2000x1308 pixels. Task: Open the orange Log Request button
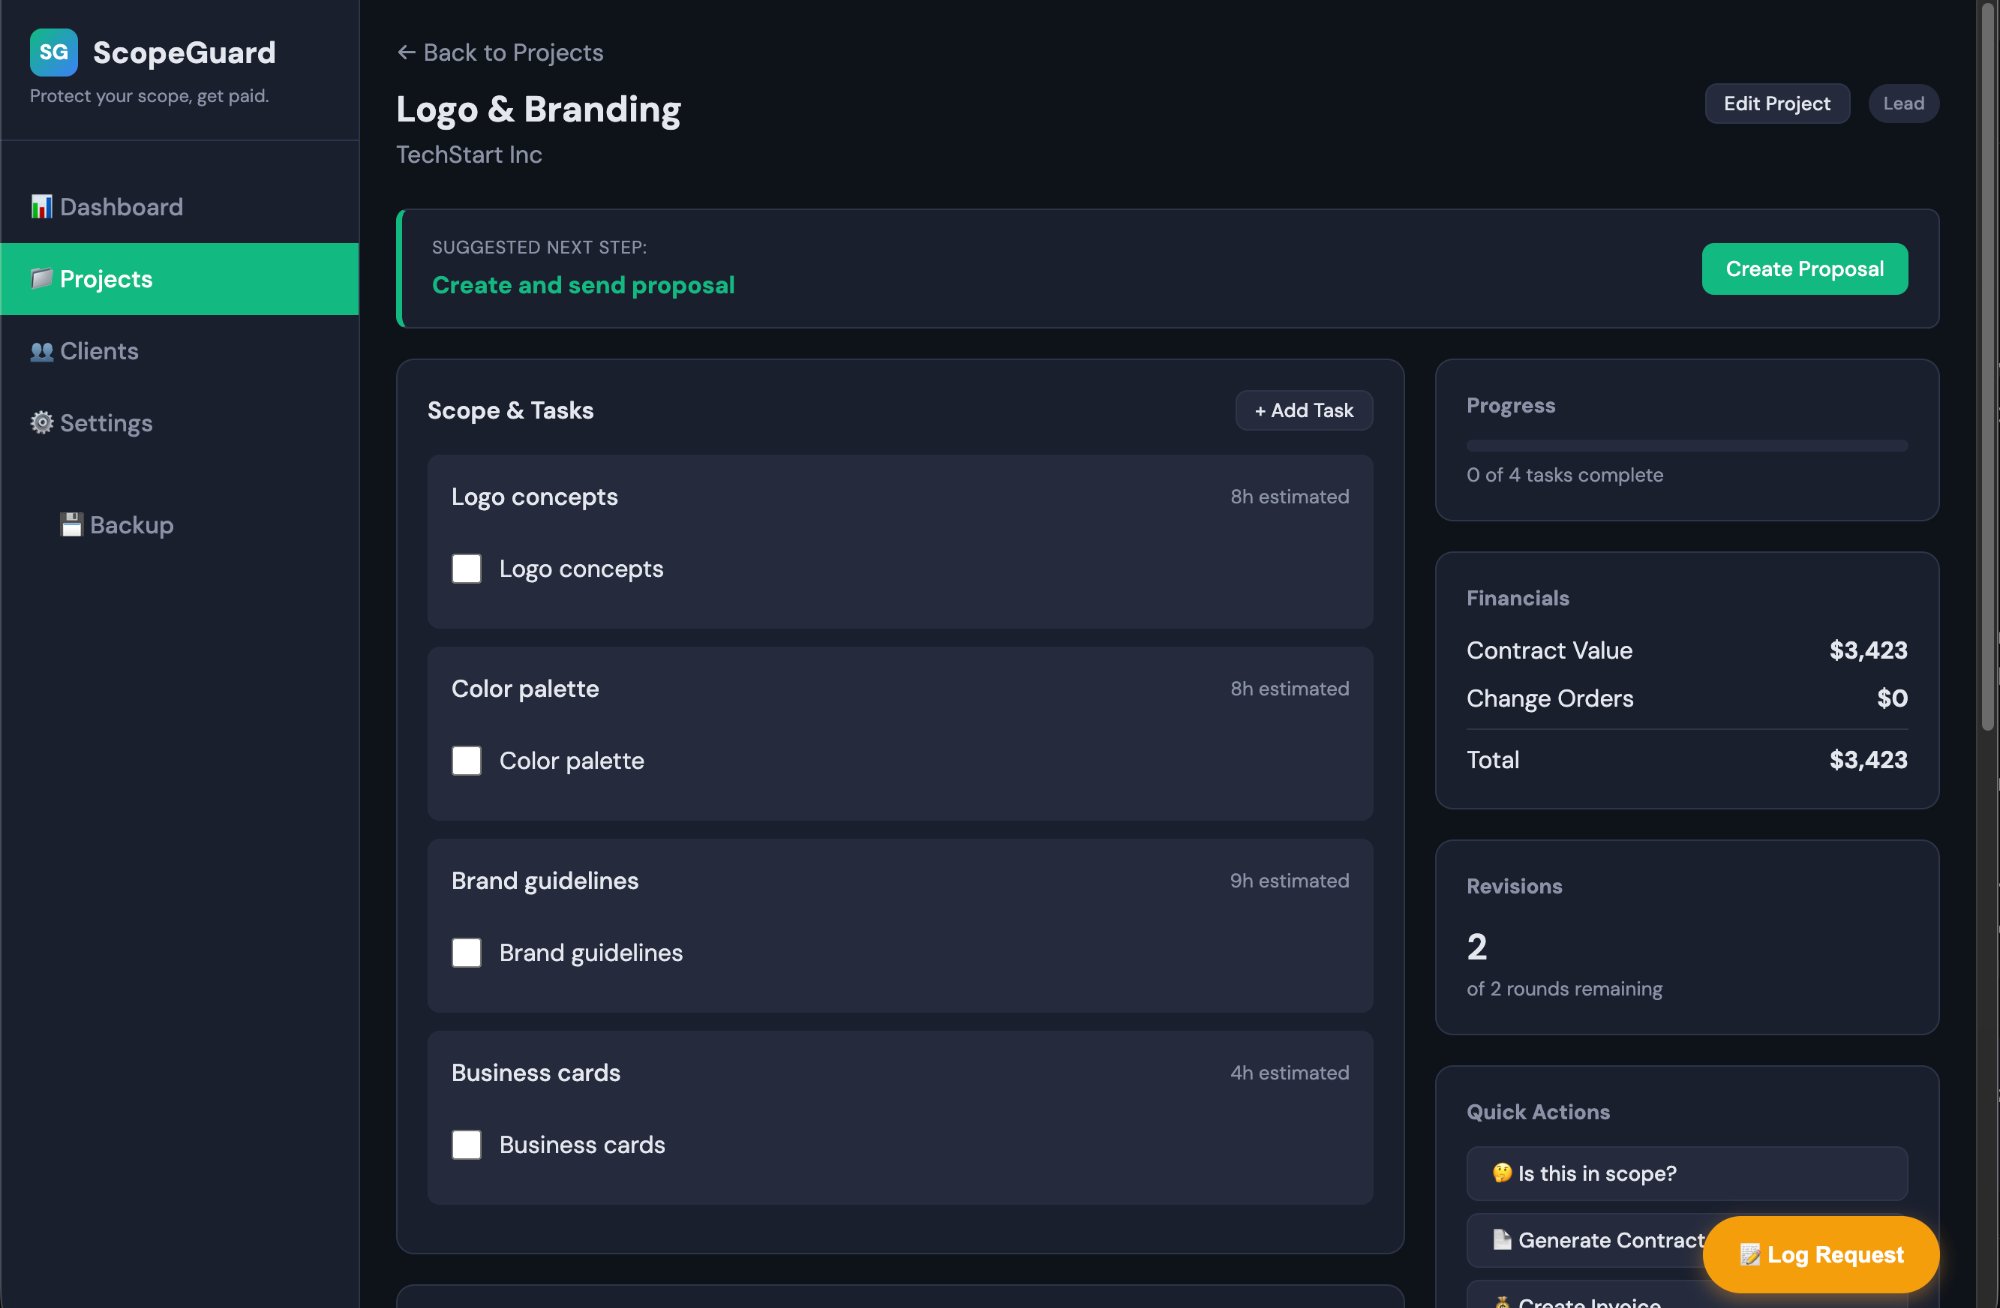pos(1820,1254)
